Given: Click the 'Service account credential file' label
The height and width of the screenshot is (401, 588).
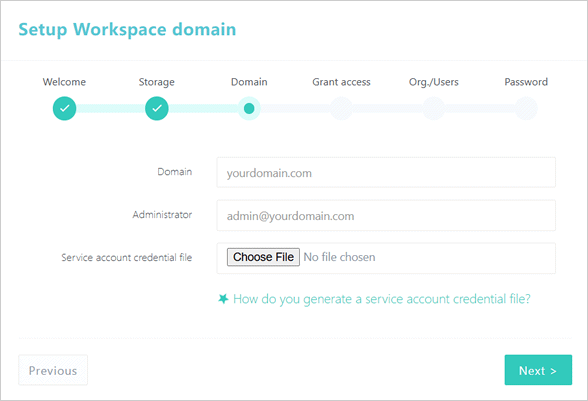Looking at the screenshot, I should click(126, 257).
